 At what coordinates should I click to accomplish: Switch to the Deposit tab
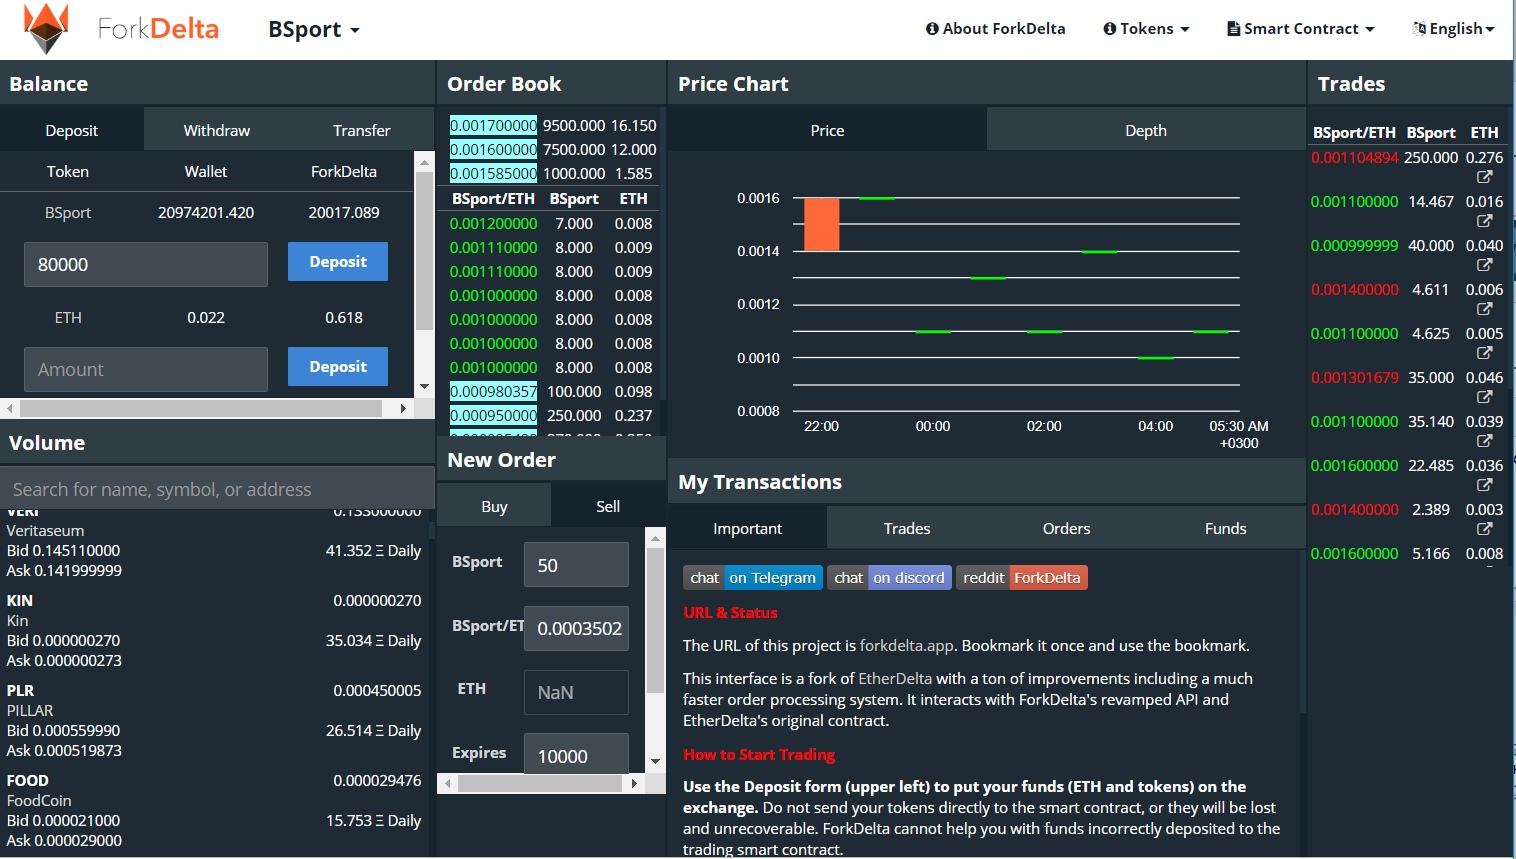coord(72,130)
